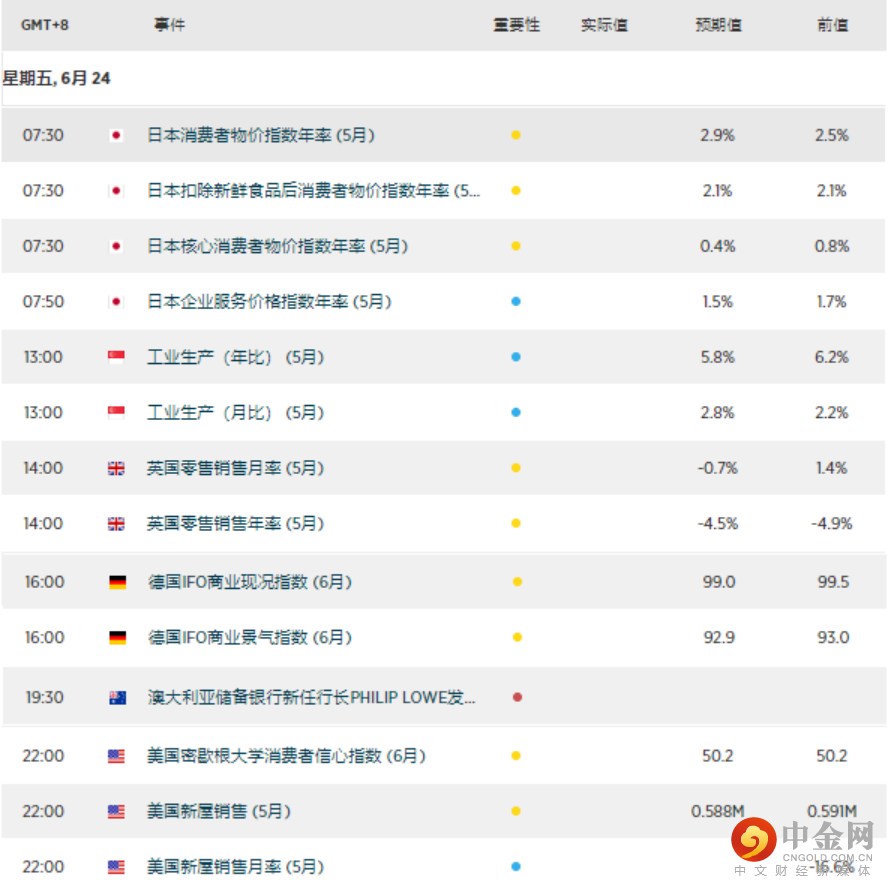This screenshot has height=889, width=888.
Task: Click forecast value 99.0
Action: pyautogui.click(x=719, y=582)
